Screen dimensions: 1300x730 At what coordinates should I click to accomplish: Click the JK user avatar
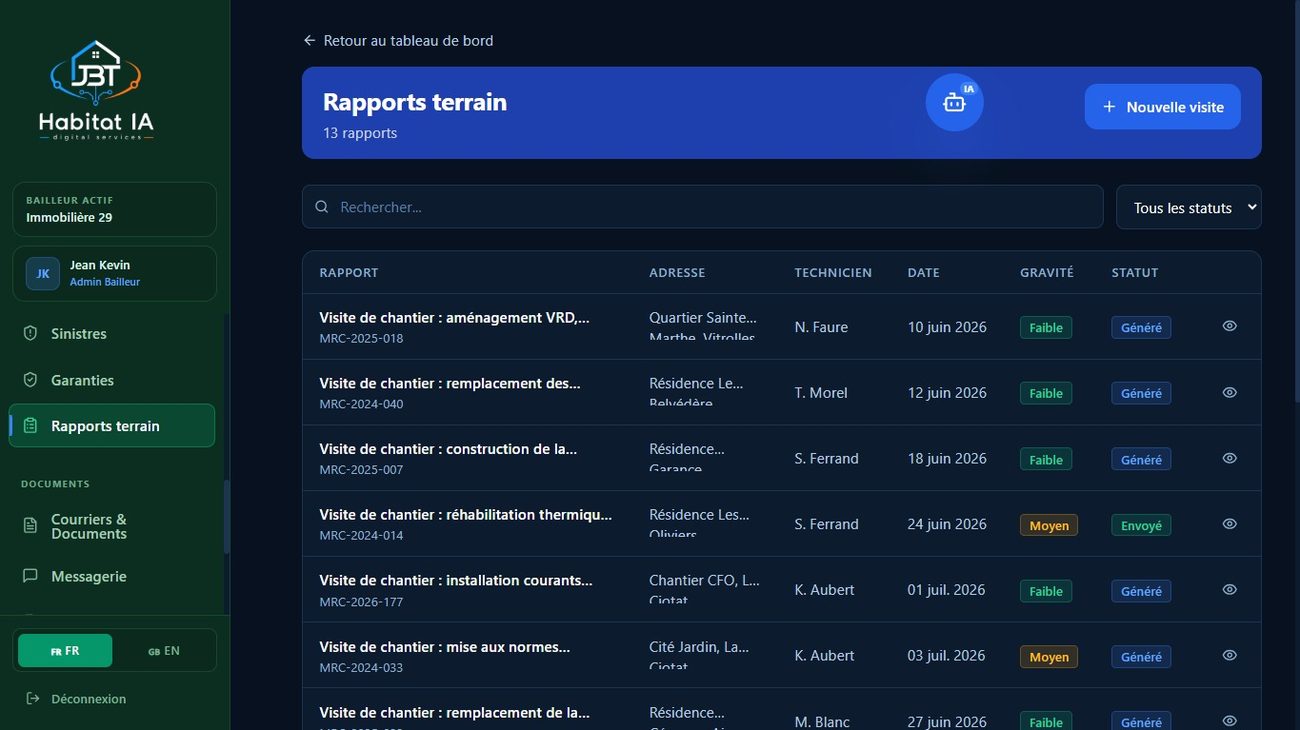coord(43,273)
